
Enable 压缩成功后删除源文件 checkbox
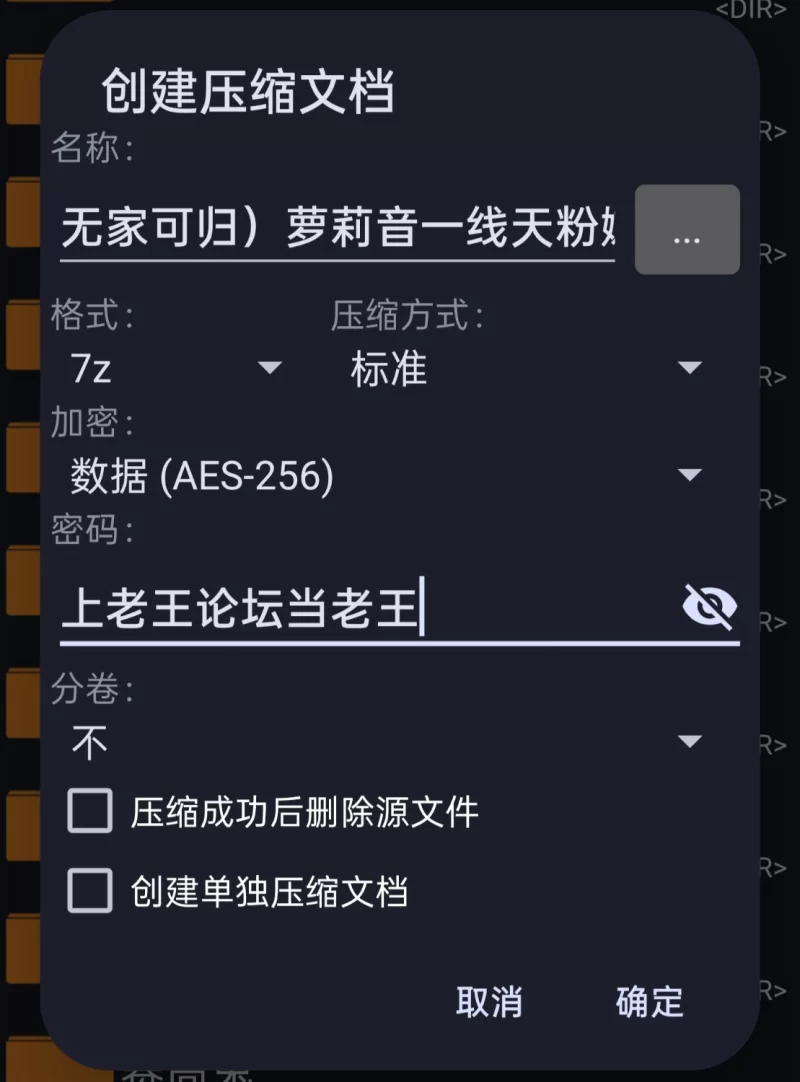(x=90, y=811)
